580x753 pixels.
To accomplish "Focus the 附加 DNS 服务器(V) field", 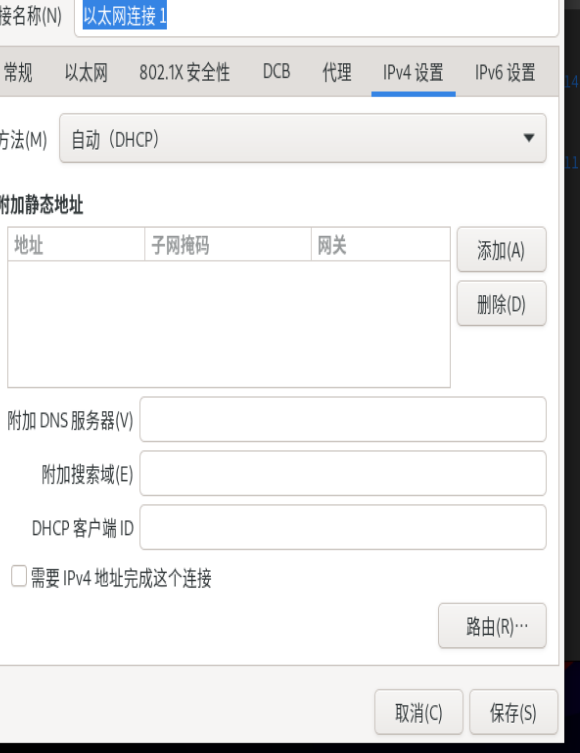I will [x=343, y=419].
